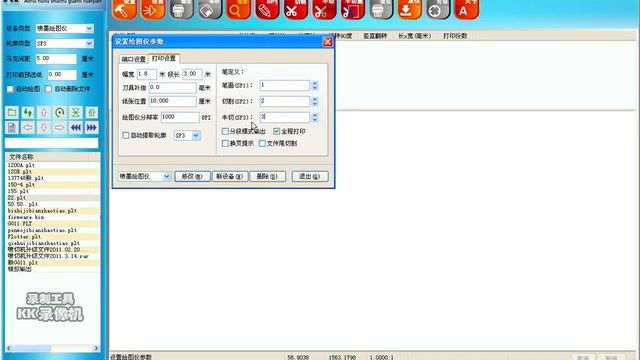Click the gray circular wheel icon
The image size is (640, 360).
(438, 9)
